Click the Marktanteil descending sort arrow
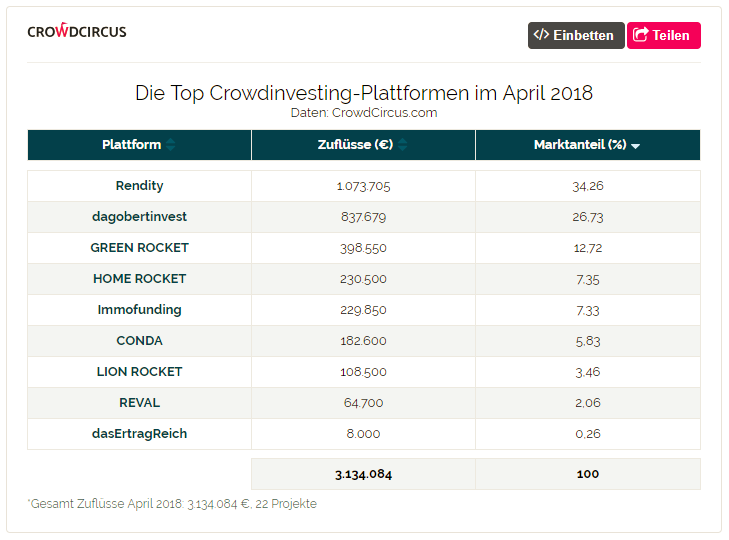 [x=636, y=146]
